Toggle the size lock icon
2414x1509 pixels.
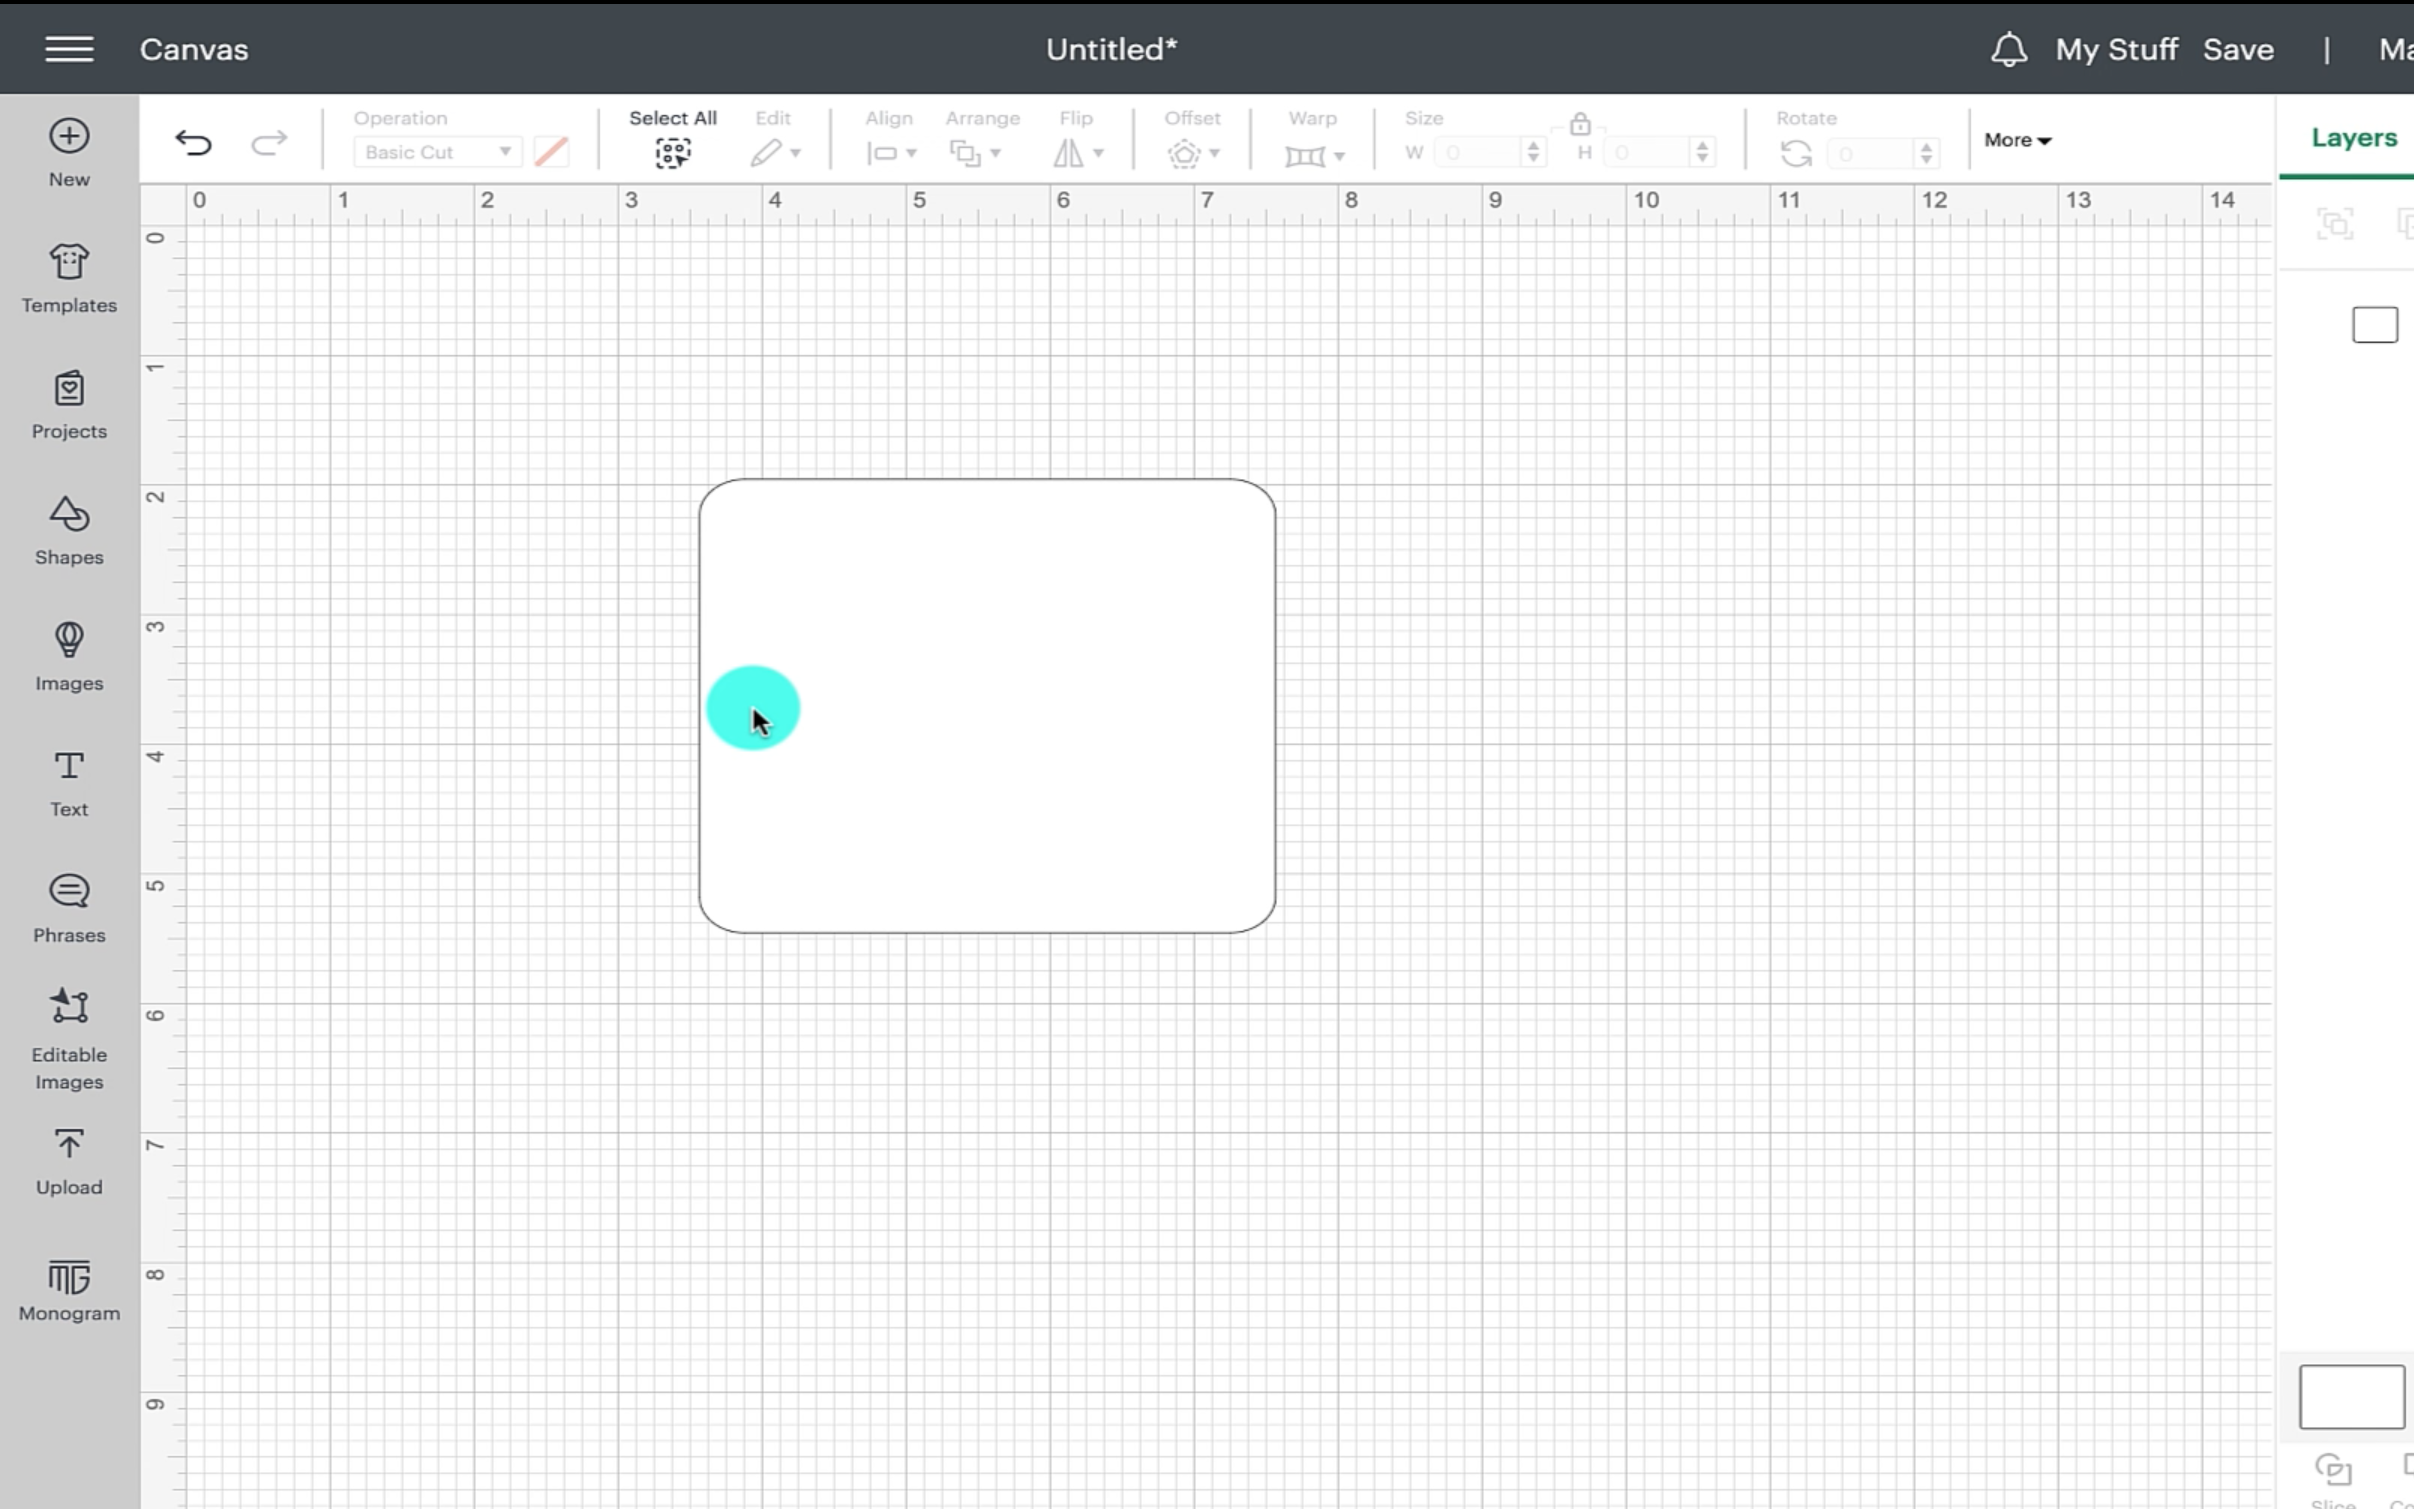[1580, 124]
